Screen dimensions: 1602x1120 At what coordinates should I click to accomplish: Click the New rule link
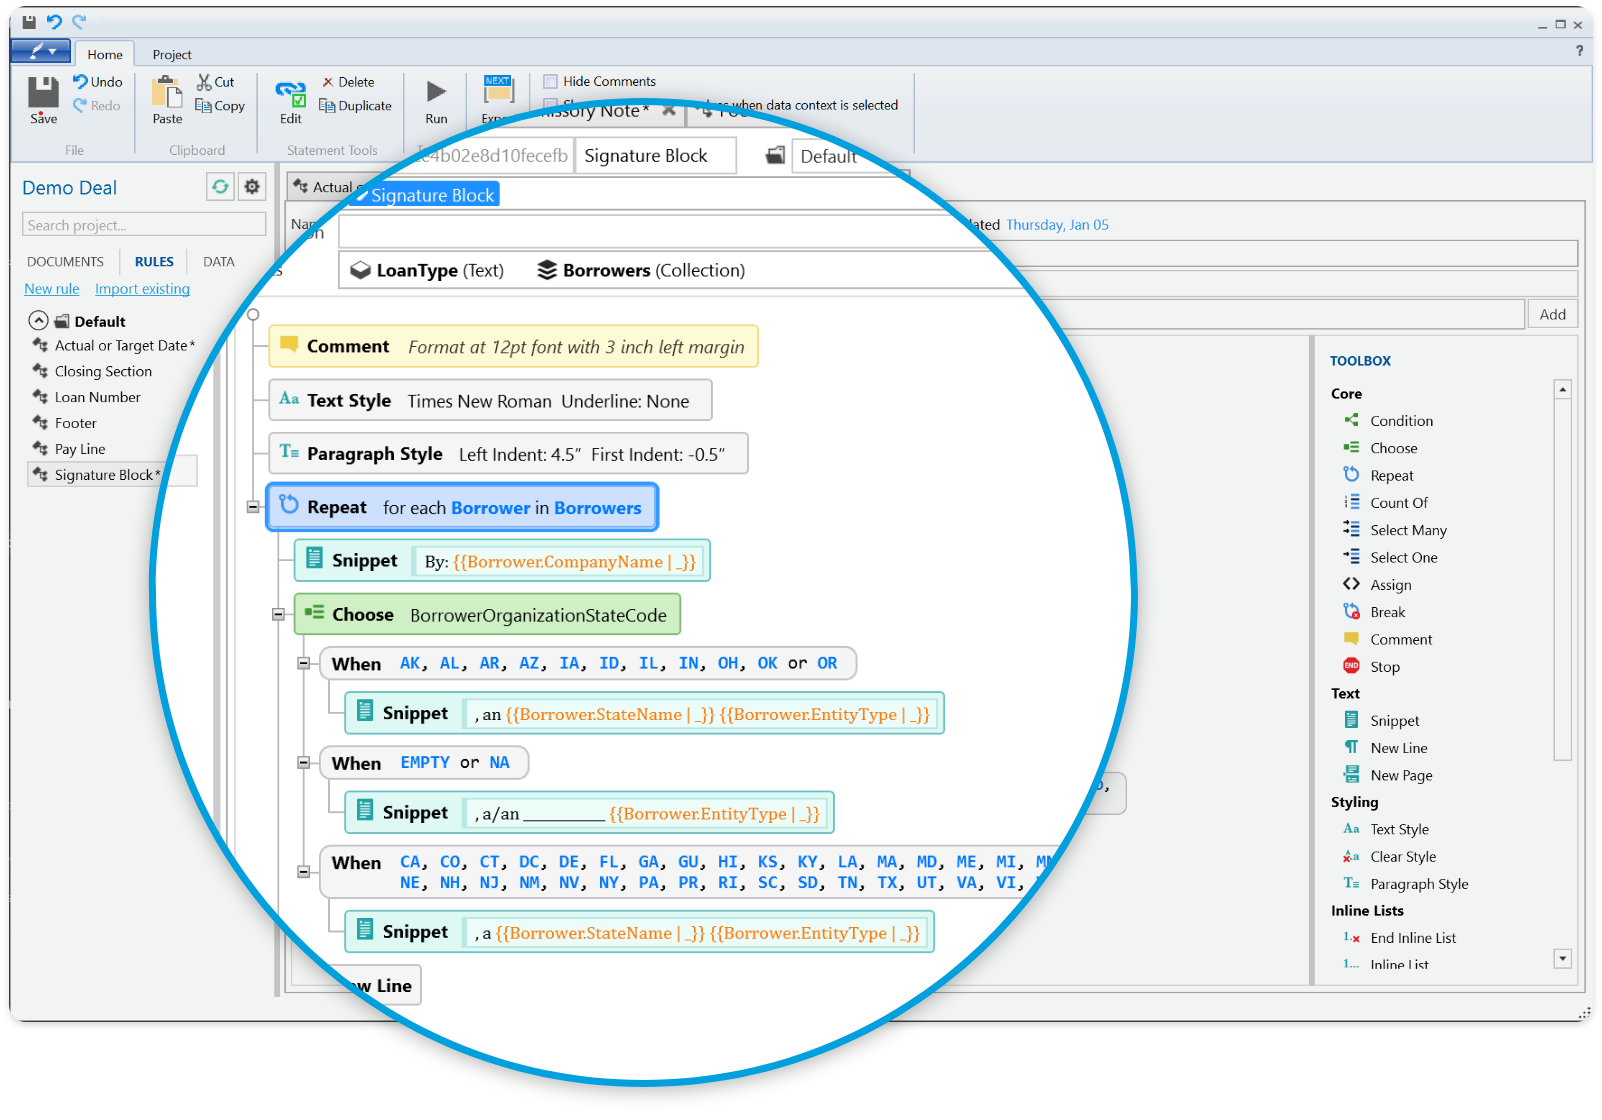pos(51,288)
